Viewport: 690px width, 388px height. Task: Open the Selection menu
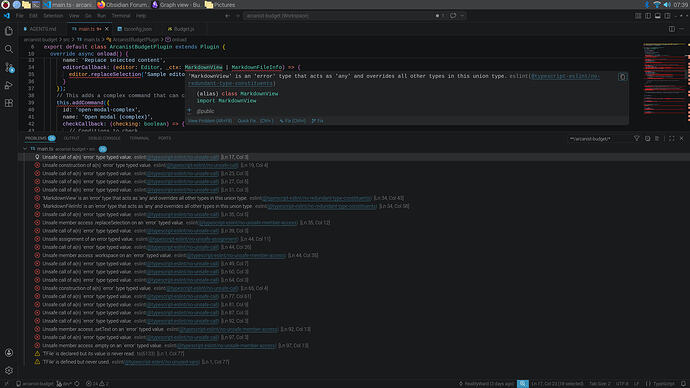[53, 16]
